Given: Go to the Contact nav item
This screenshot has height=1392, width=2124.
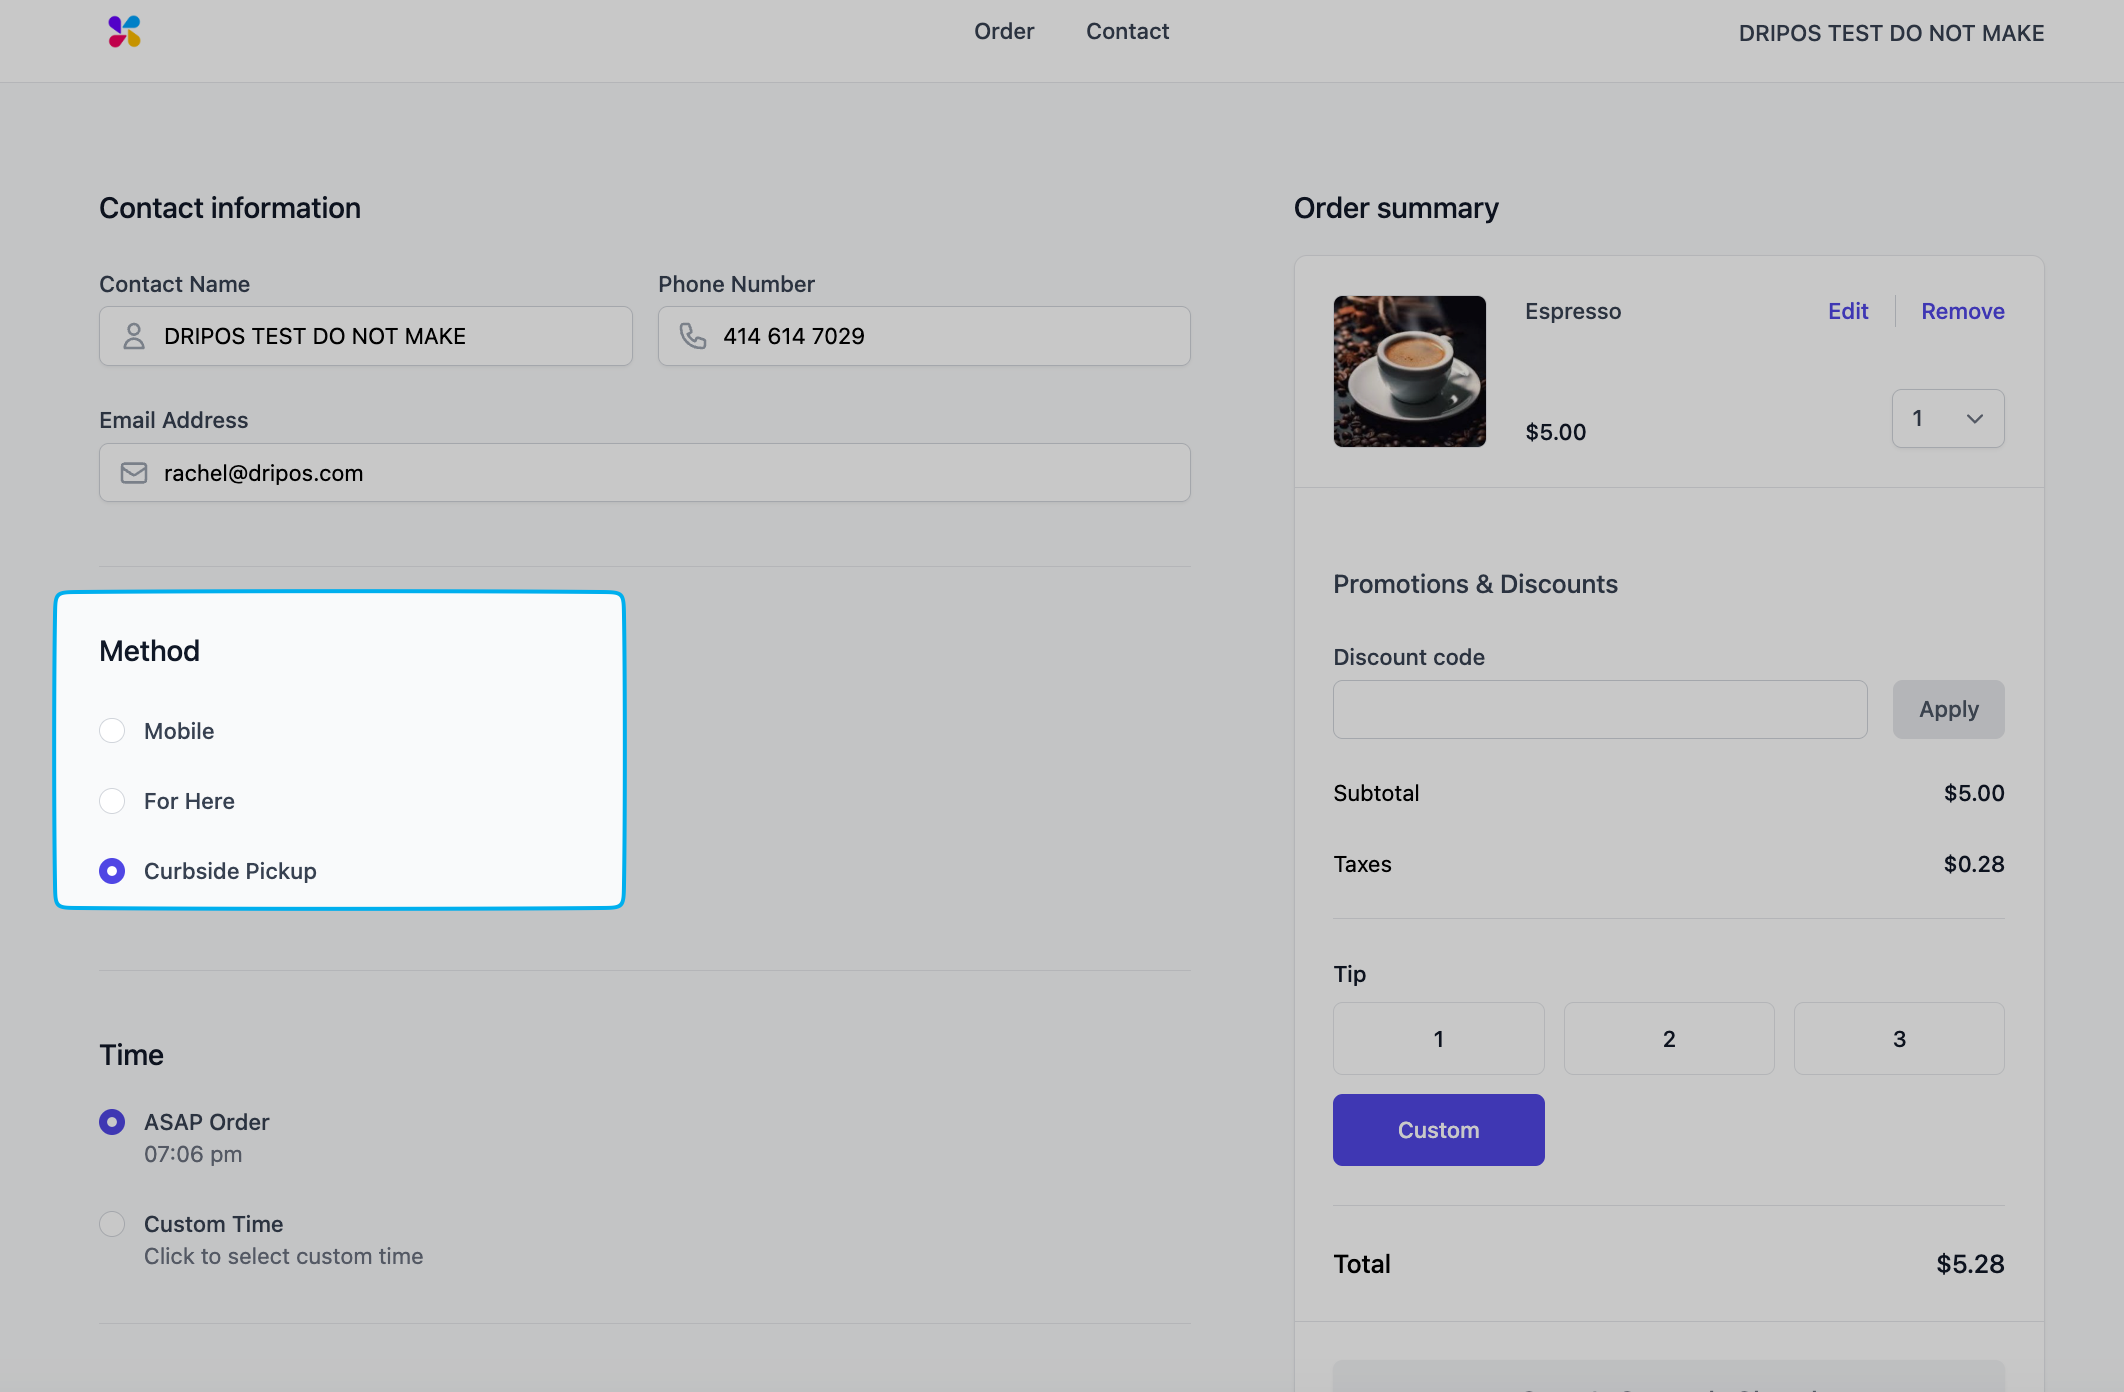Looking at the screenshot, I should pos(1127,32).
